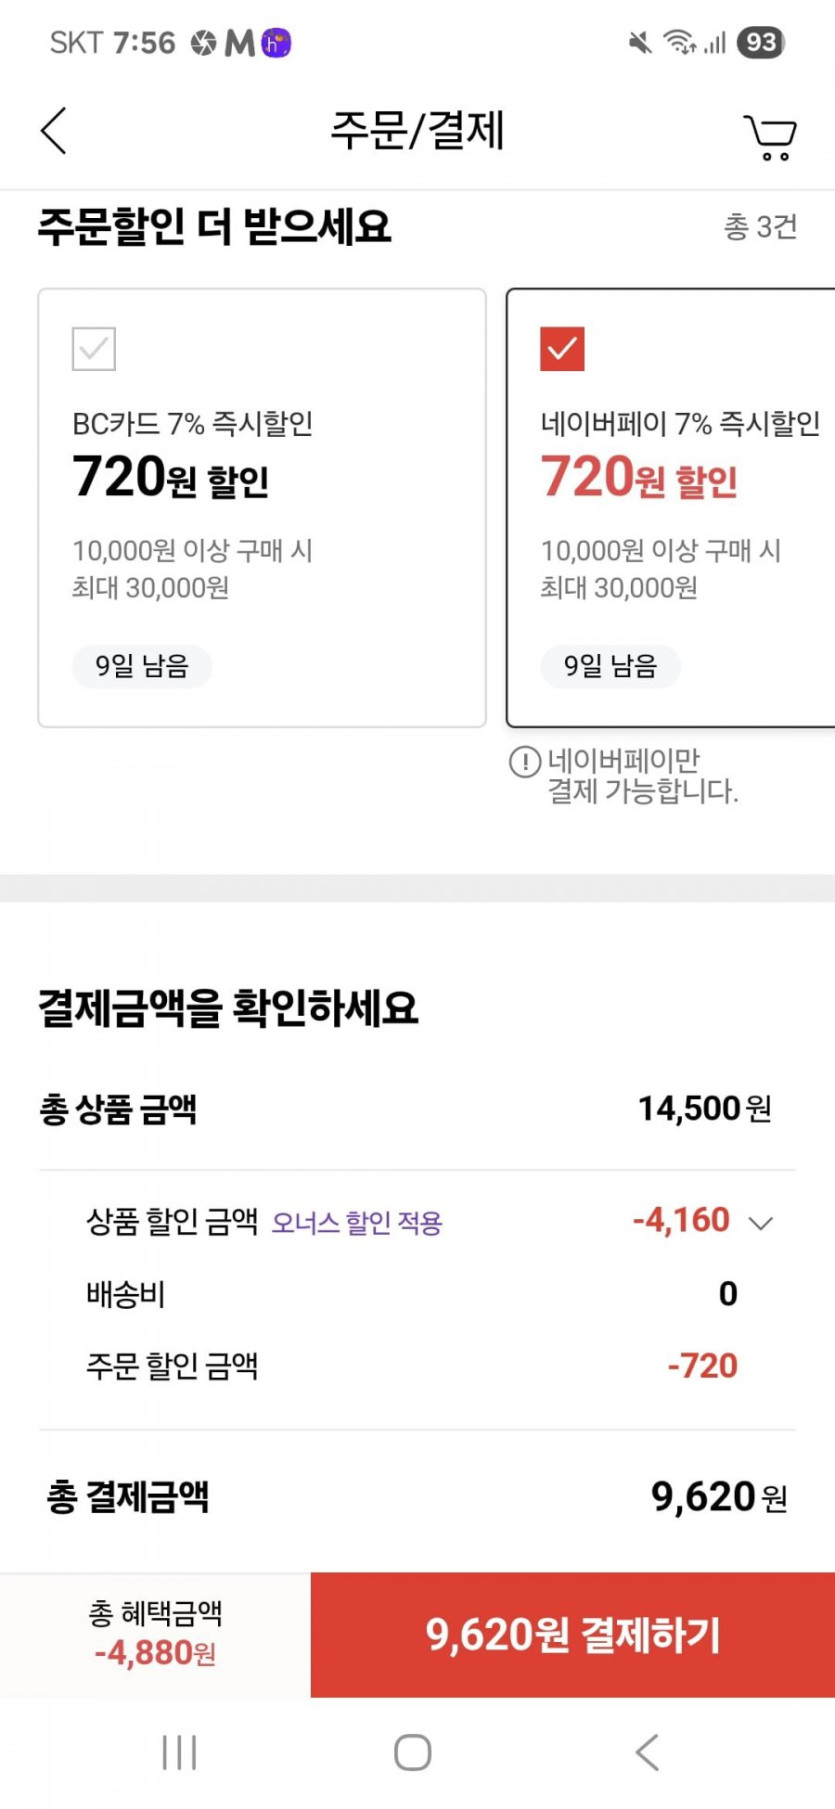Viewport: 835px width, 1809px height.
Task: Tap the battery 93 indicator
Action: pos(761,42)
